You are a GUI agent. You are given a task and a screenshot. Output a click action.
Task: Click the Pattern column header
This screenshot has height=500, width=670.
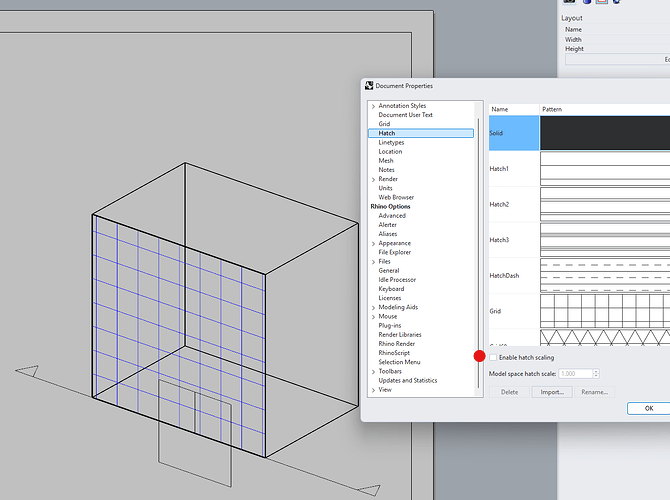[605, 109]
